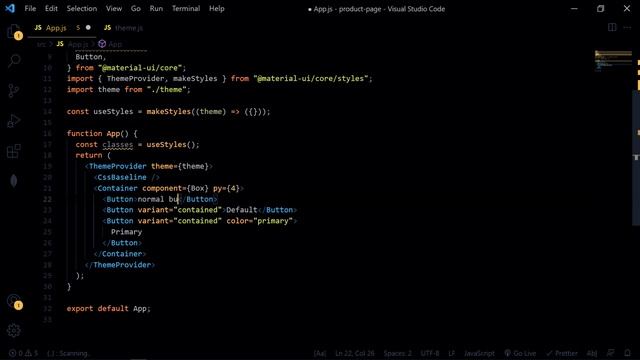Screen dimensions: 640x360
Task: Click Spaces: 2 indentation setting
Action: (x=397, y=353)
